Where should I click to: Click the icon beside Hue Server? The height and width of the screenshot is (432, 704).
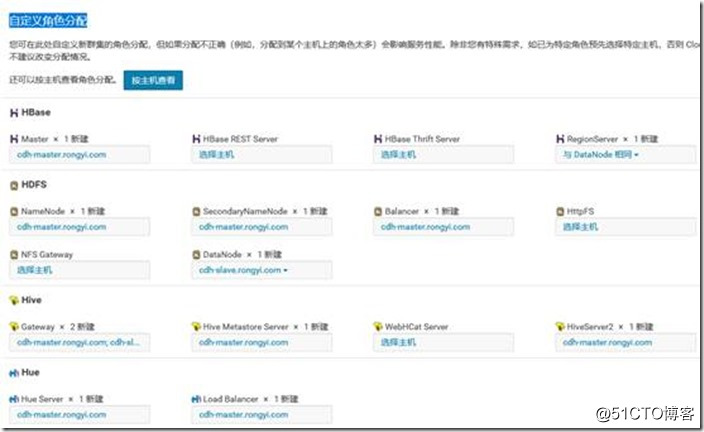point(14,399)
